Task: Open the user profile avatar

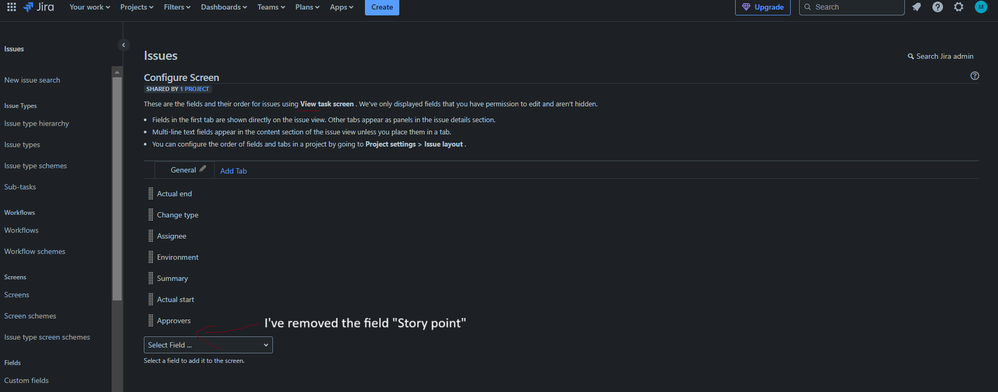Action: coord(980,7)
